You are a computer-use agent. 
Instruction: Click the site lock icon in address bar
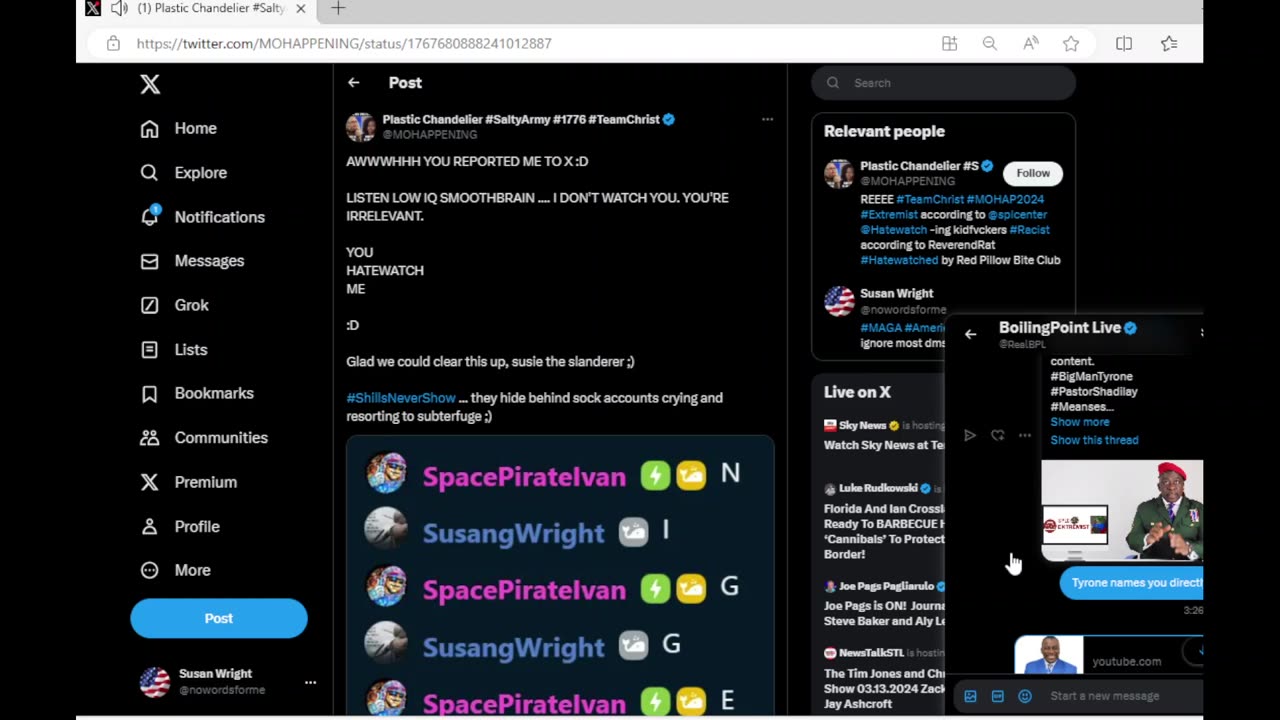coord(113,43)
